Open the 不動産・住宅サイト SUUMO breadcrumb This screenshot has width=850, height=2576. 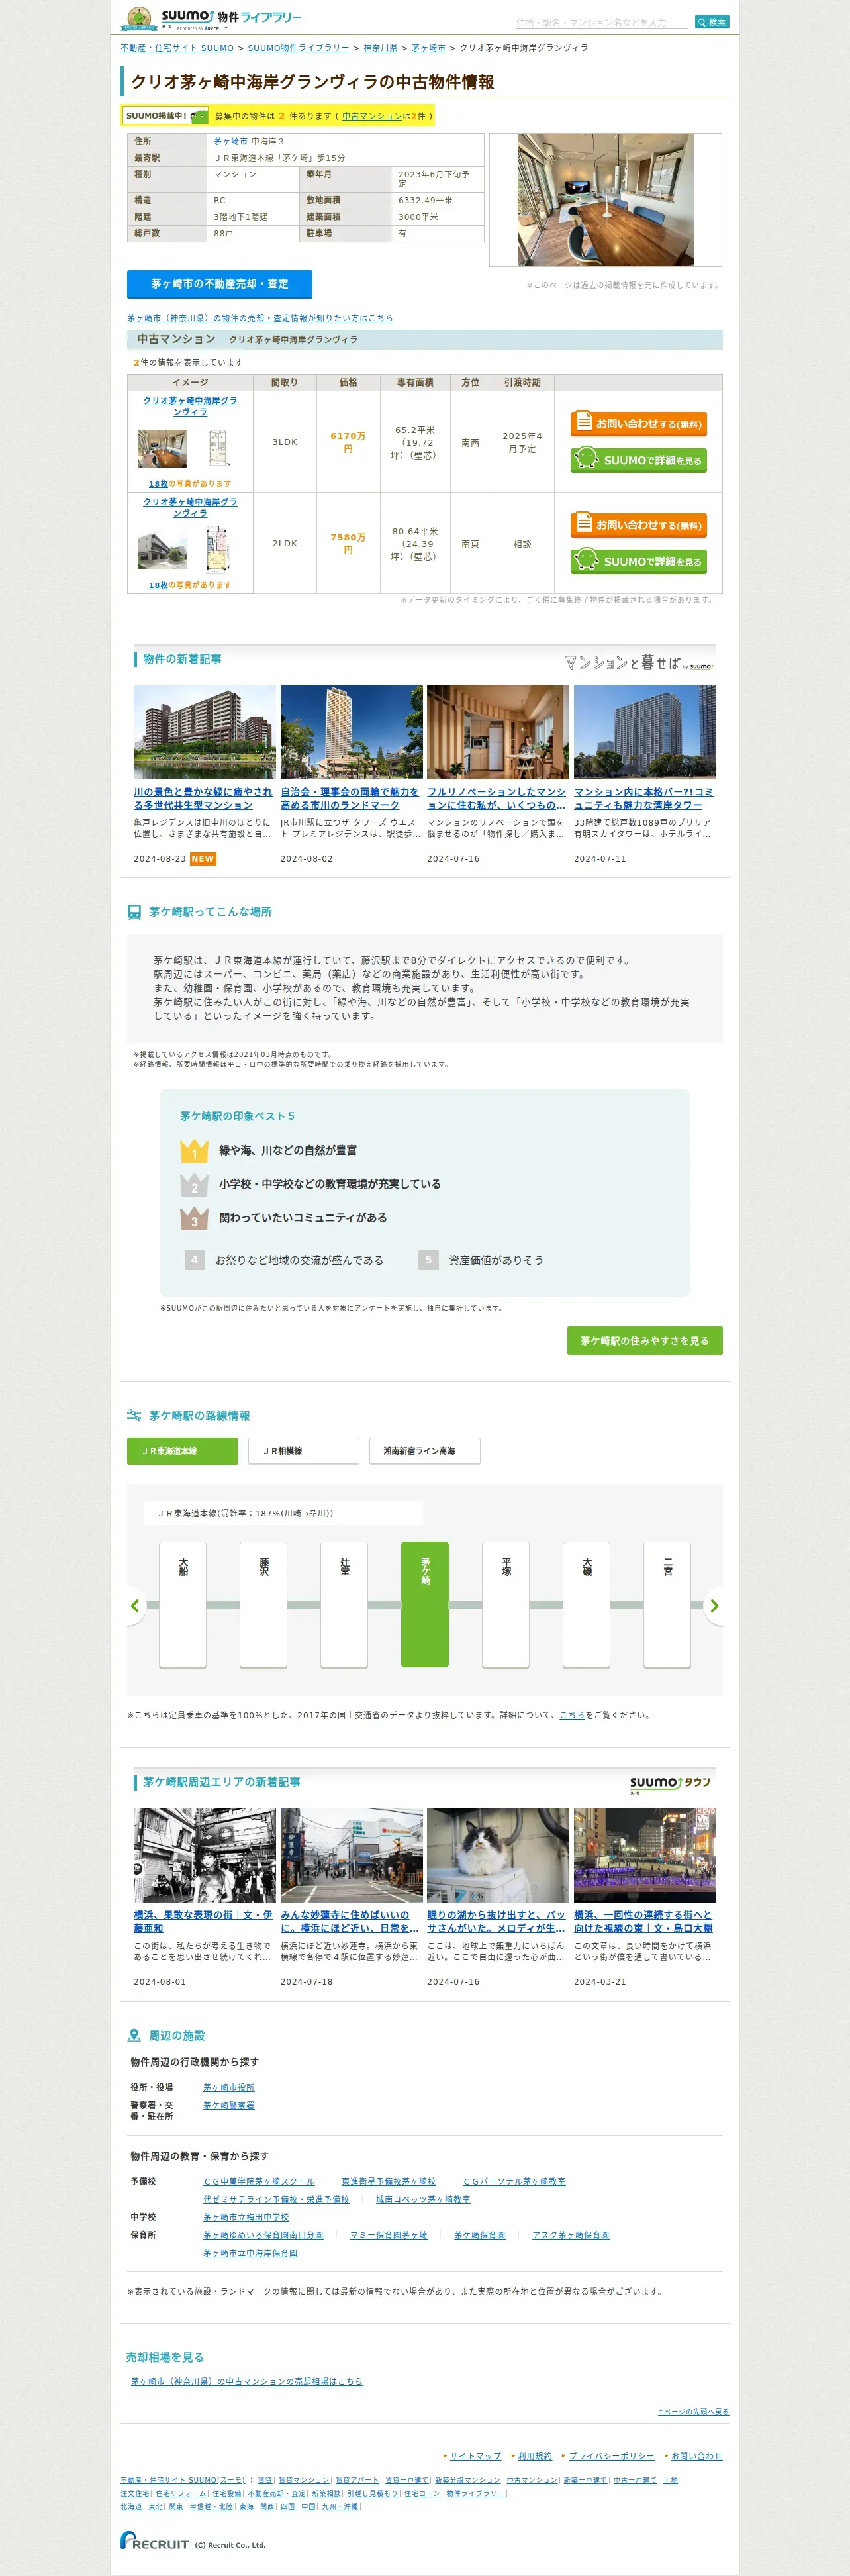click(177, 48)
